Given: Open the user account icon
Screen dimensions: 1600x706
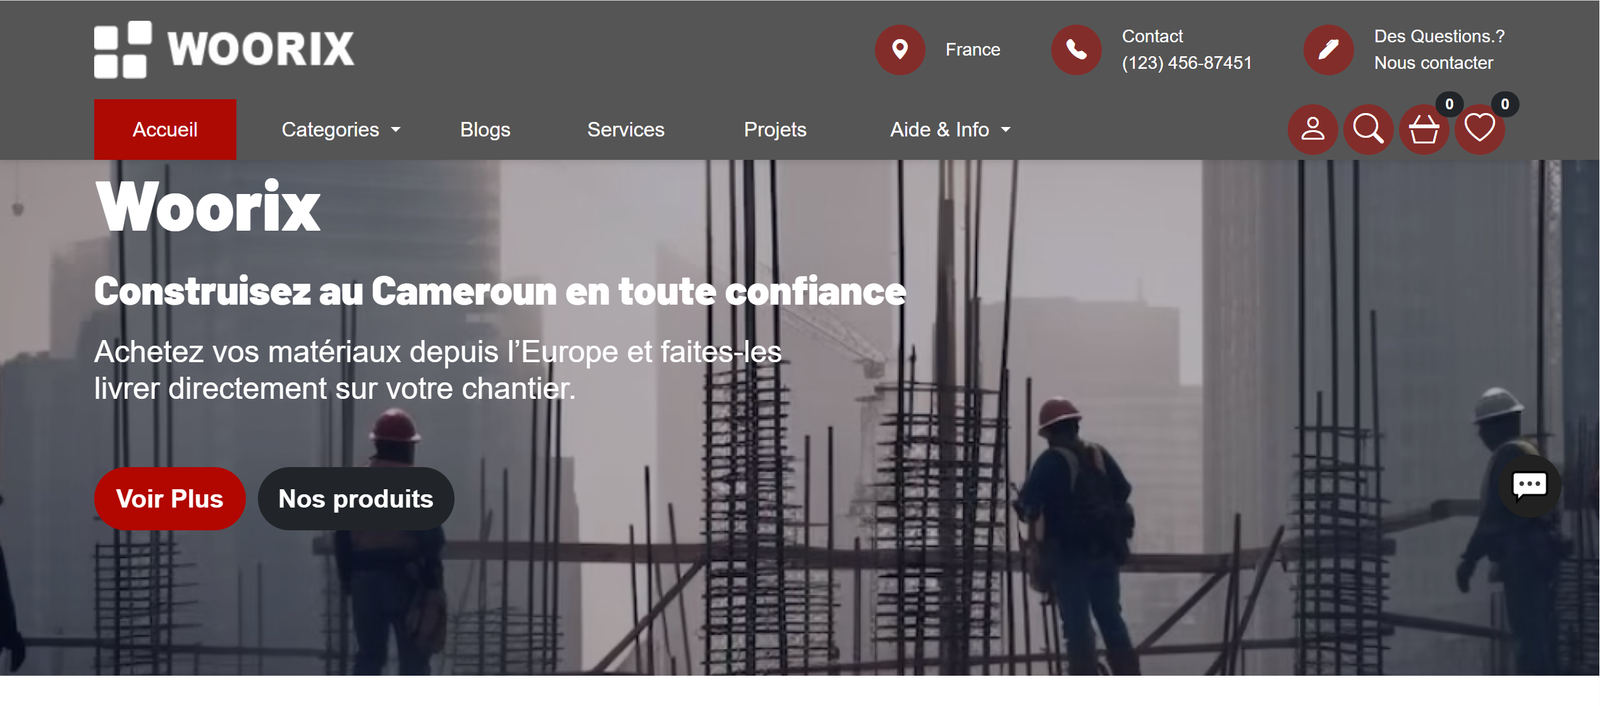Looking at the screenshot, I should 1312,129.
